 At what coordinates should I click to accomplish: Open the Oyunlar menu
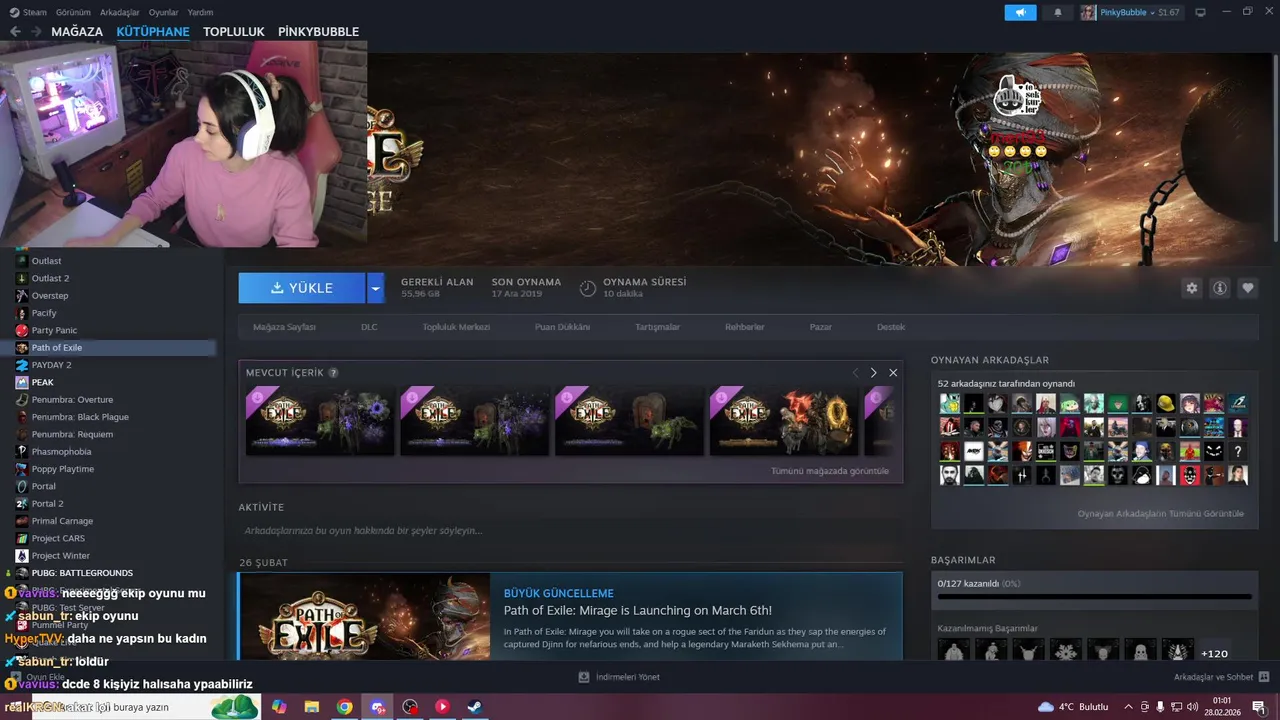point(164,12)
